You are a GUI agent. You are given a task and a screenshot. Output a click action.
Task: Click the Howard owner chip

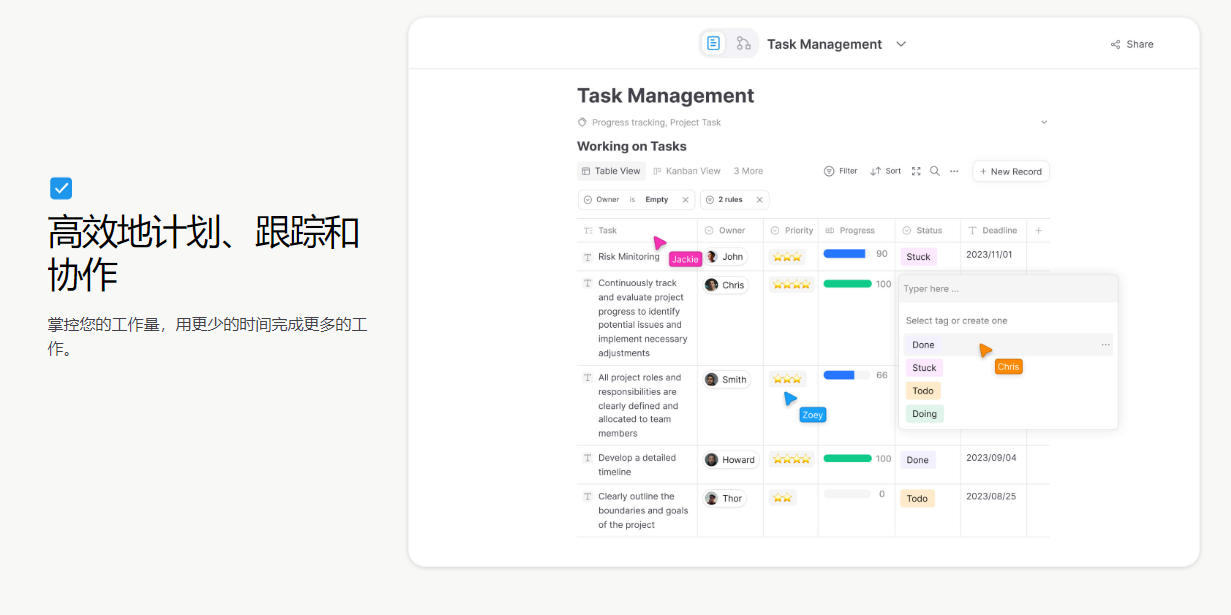point(731,460)
